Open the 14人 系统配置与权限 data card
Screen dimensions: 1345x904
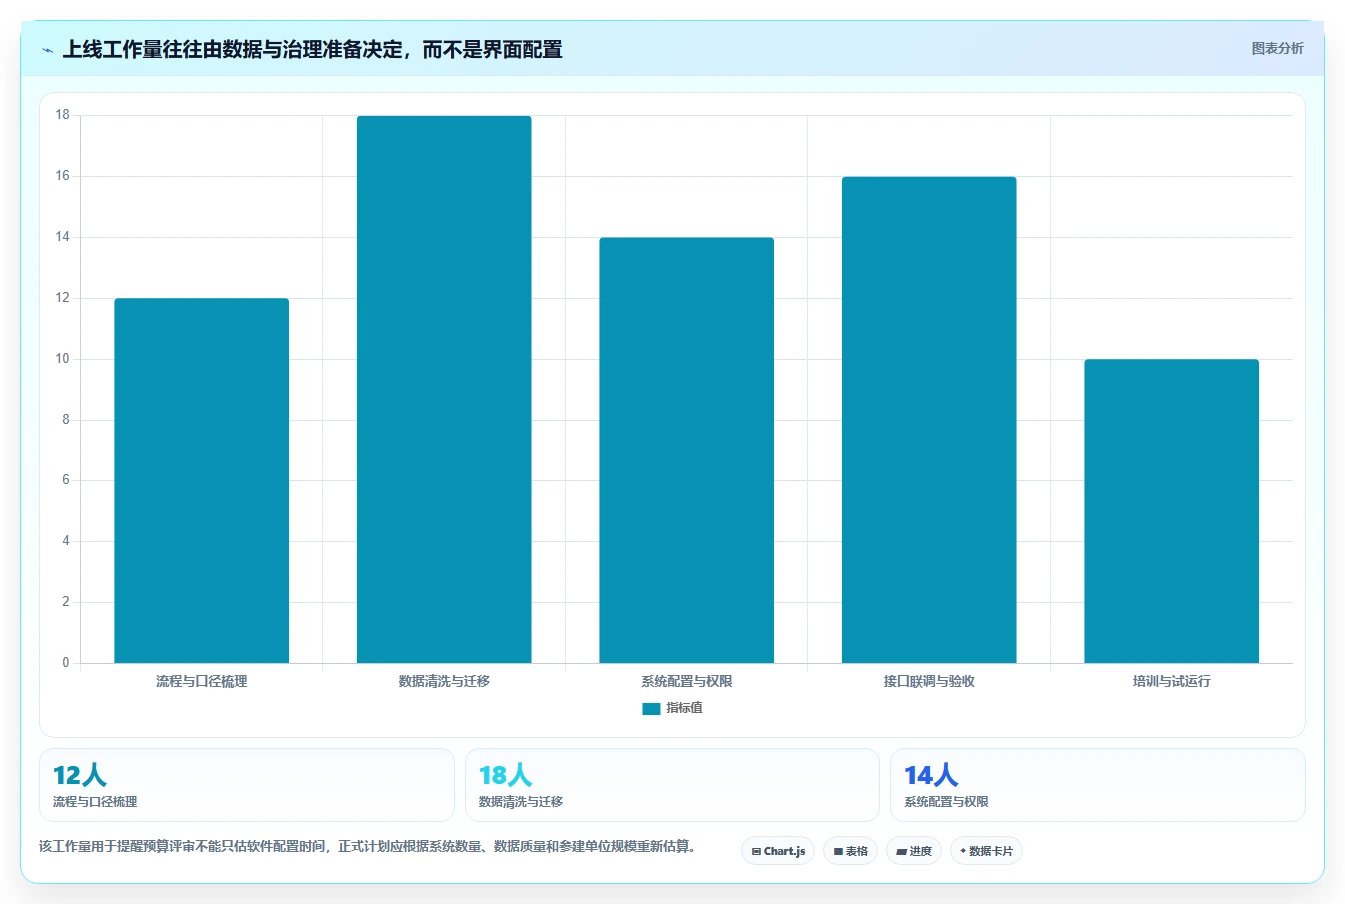coord(1098,785)
